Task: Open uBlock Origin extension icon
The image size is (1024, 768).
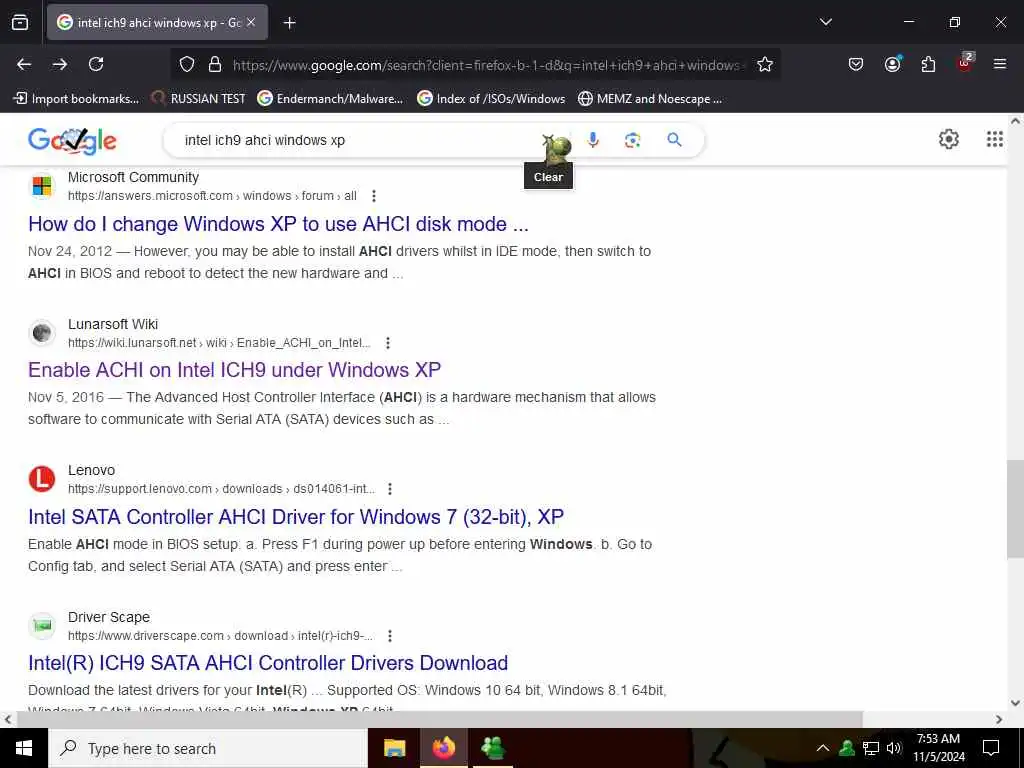Action: [965, 63]
